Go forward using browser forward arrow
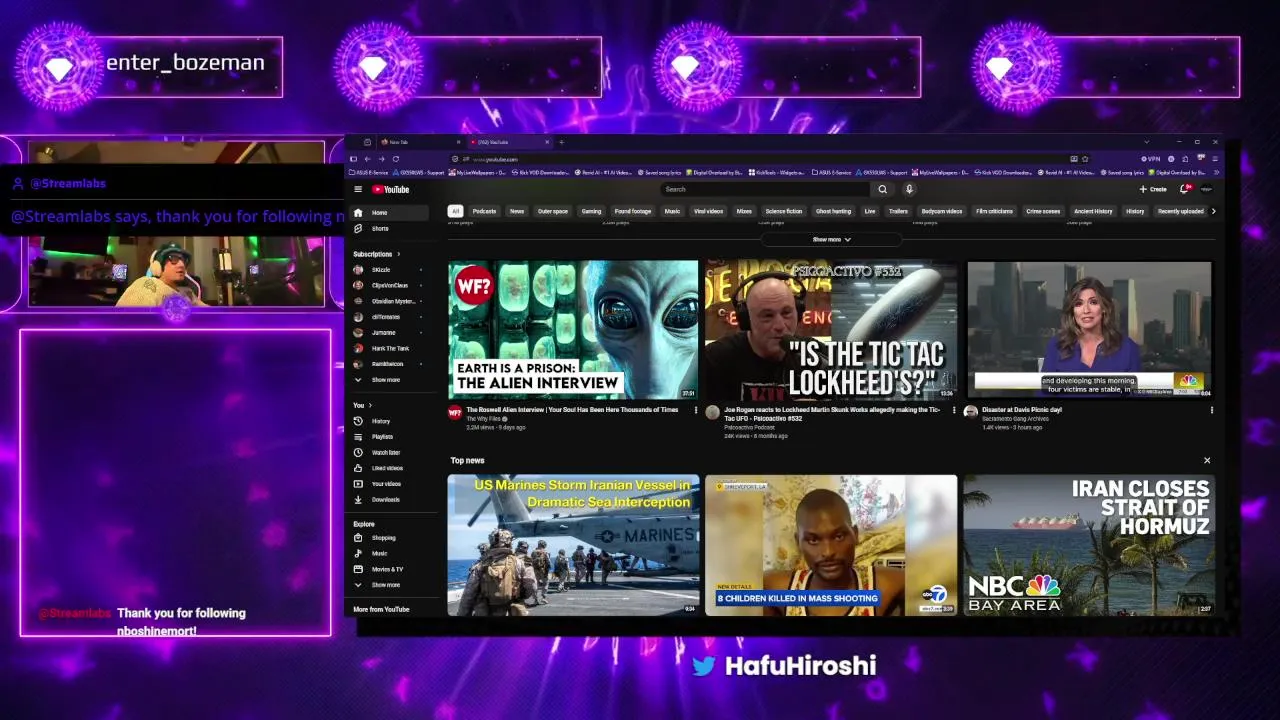1280x720 pixels. (381, 159)
